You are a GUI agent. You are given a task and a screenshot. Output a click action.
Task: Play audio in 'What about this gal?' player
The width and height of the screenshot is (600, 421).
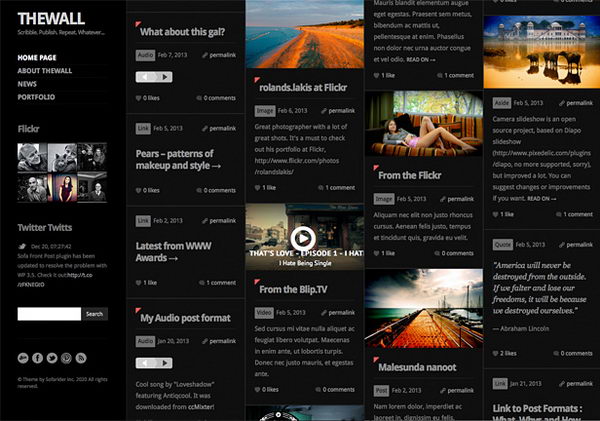(x=165, y=77)
